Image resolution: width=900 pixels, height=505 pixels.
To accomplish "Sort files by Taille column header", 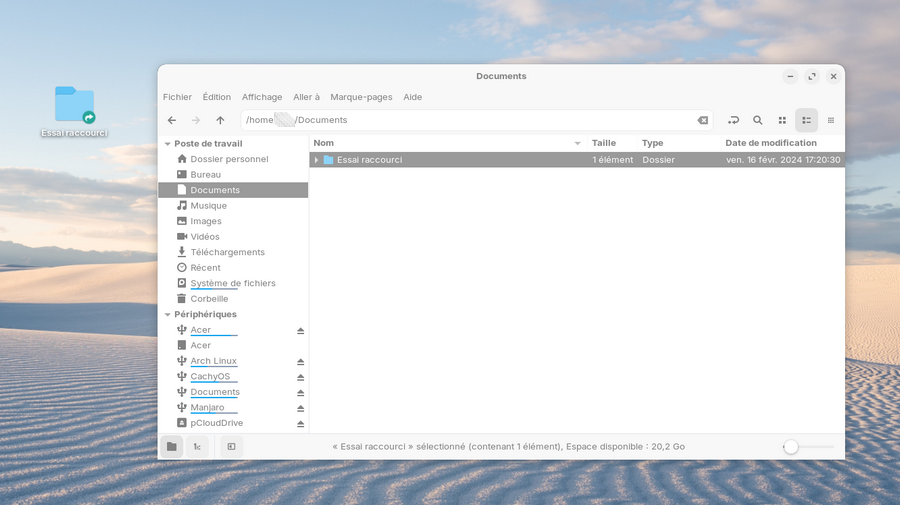I will pos(604,143).
